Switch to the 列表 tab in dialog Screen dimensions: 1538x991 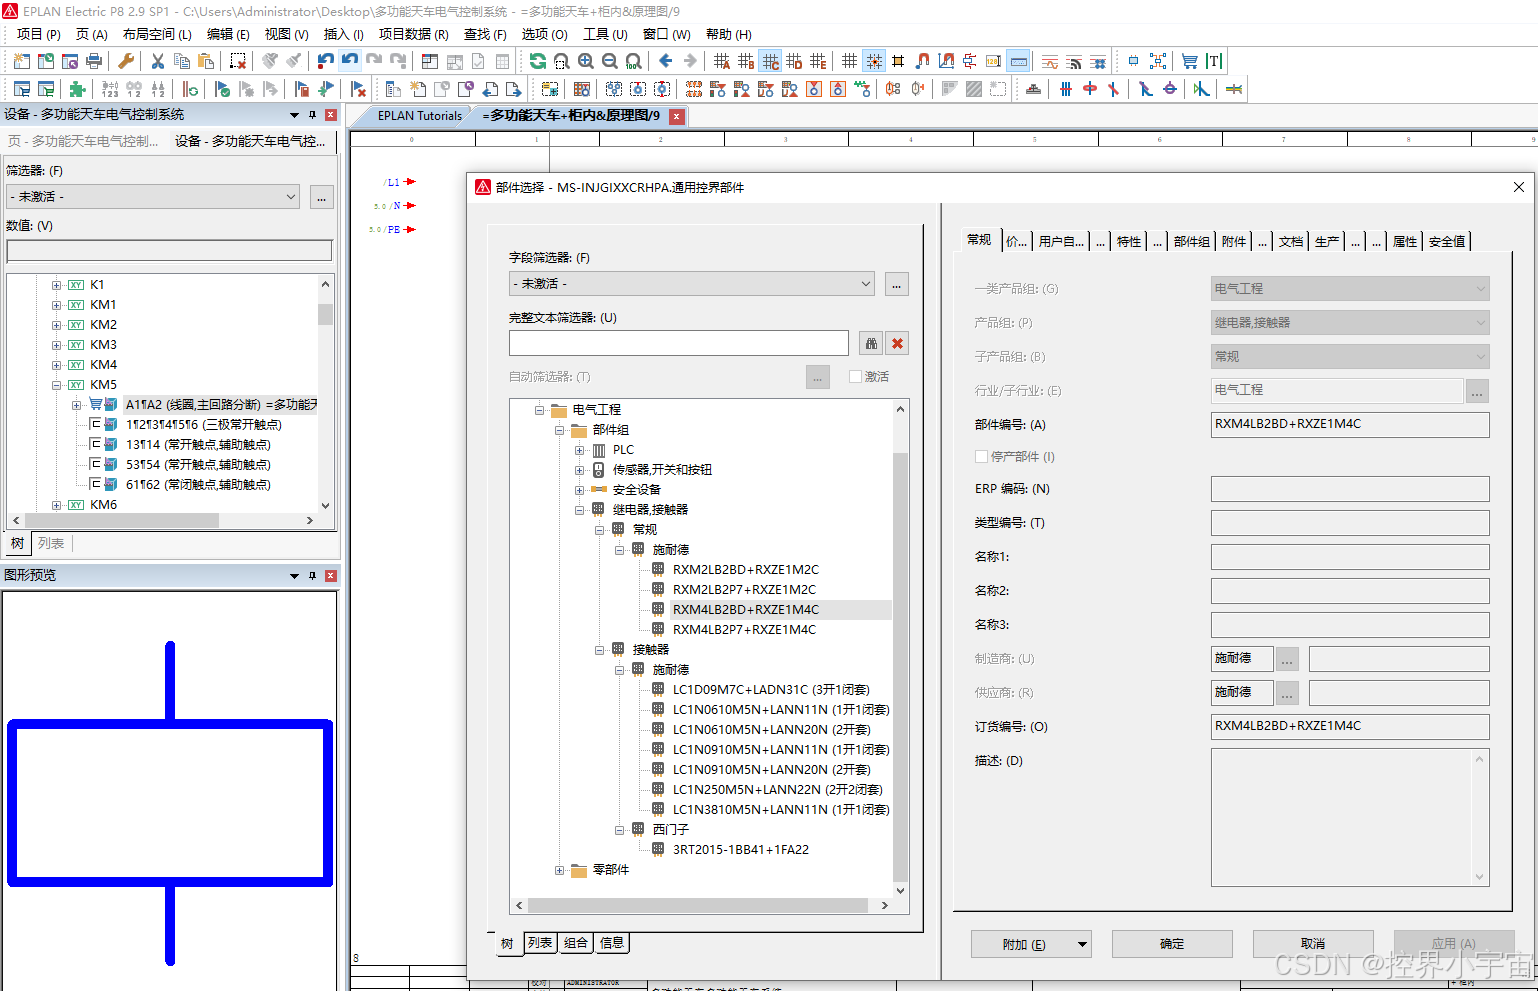[540, 943]
